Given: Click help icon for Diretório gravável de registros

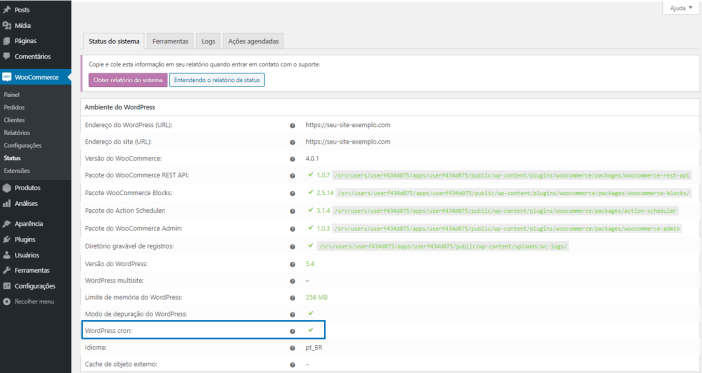Looking at the screenshot, I should coord(292,246).
